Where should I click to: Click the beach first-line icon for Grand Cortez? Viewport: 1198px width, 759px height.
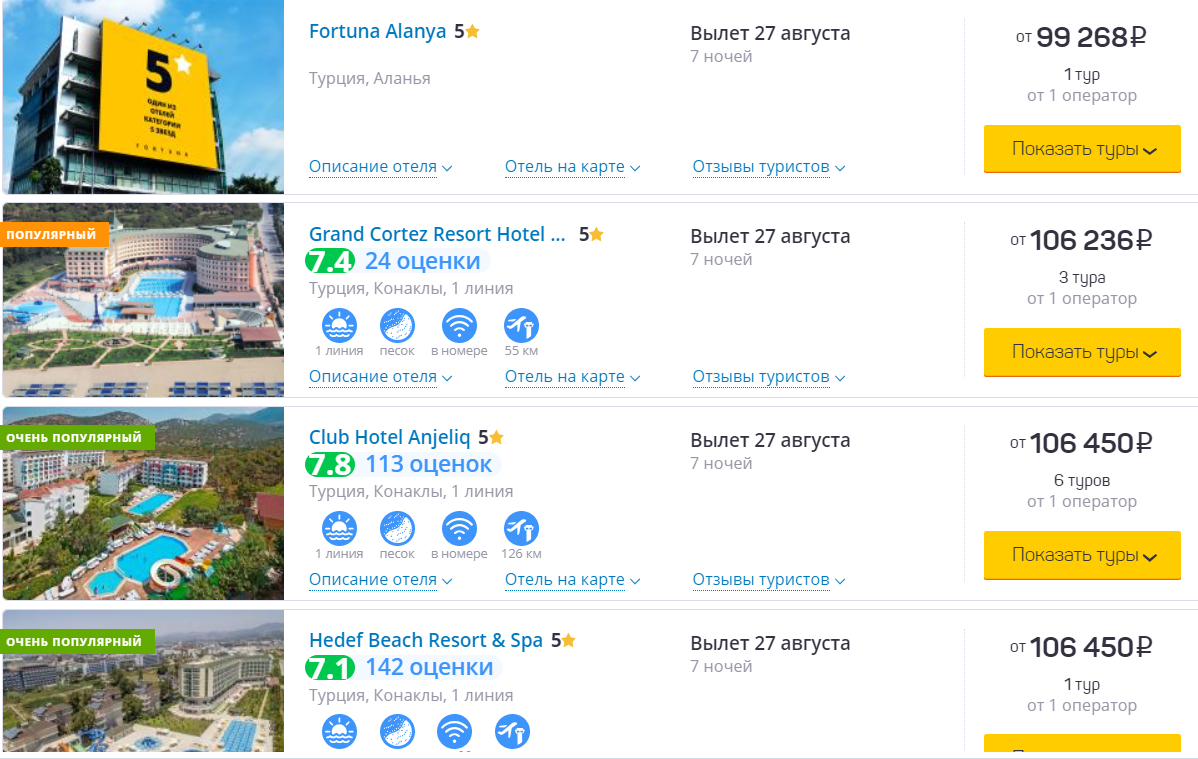pyautogui.click(x=339, y=326)
